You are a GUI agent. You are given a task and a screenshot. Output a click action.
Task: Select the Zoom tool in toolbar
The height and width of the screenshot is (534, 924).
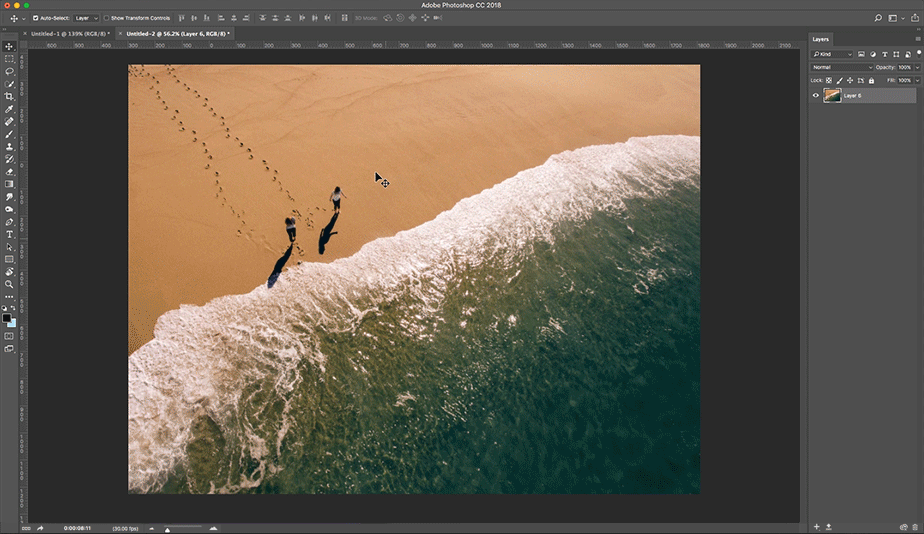(x=9, y=285)
